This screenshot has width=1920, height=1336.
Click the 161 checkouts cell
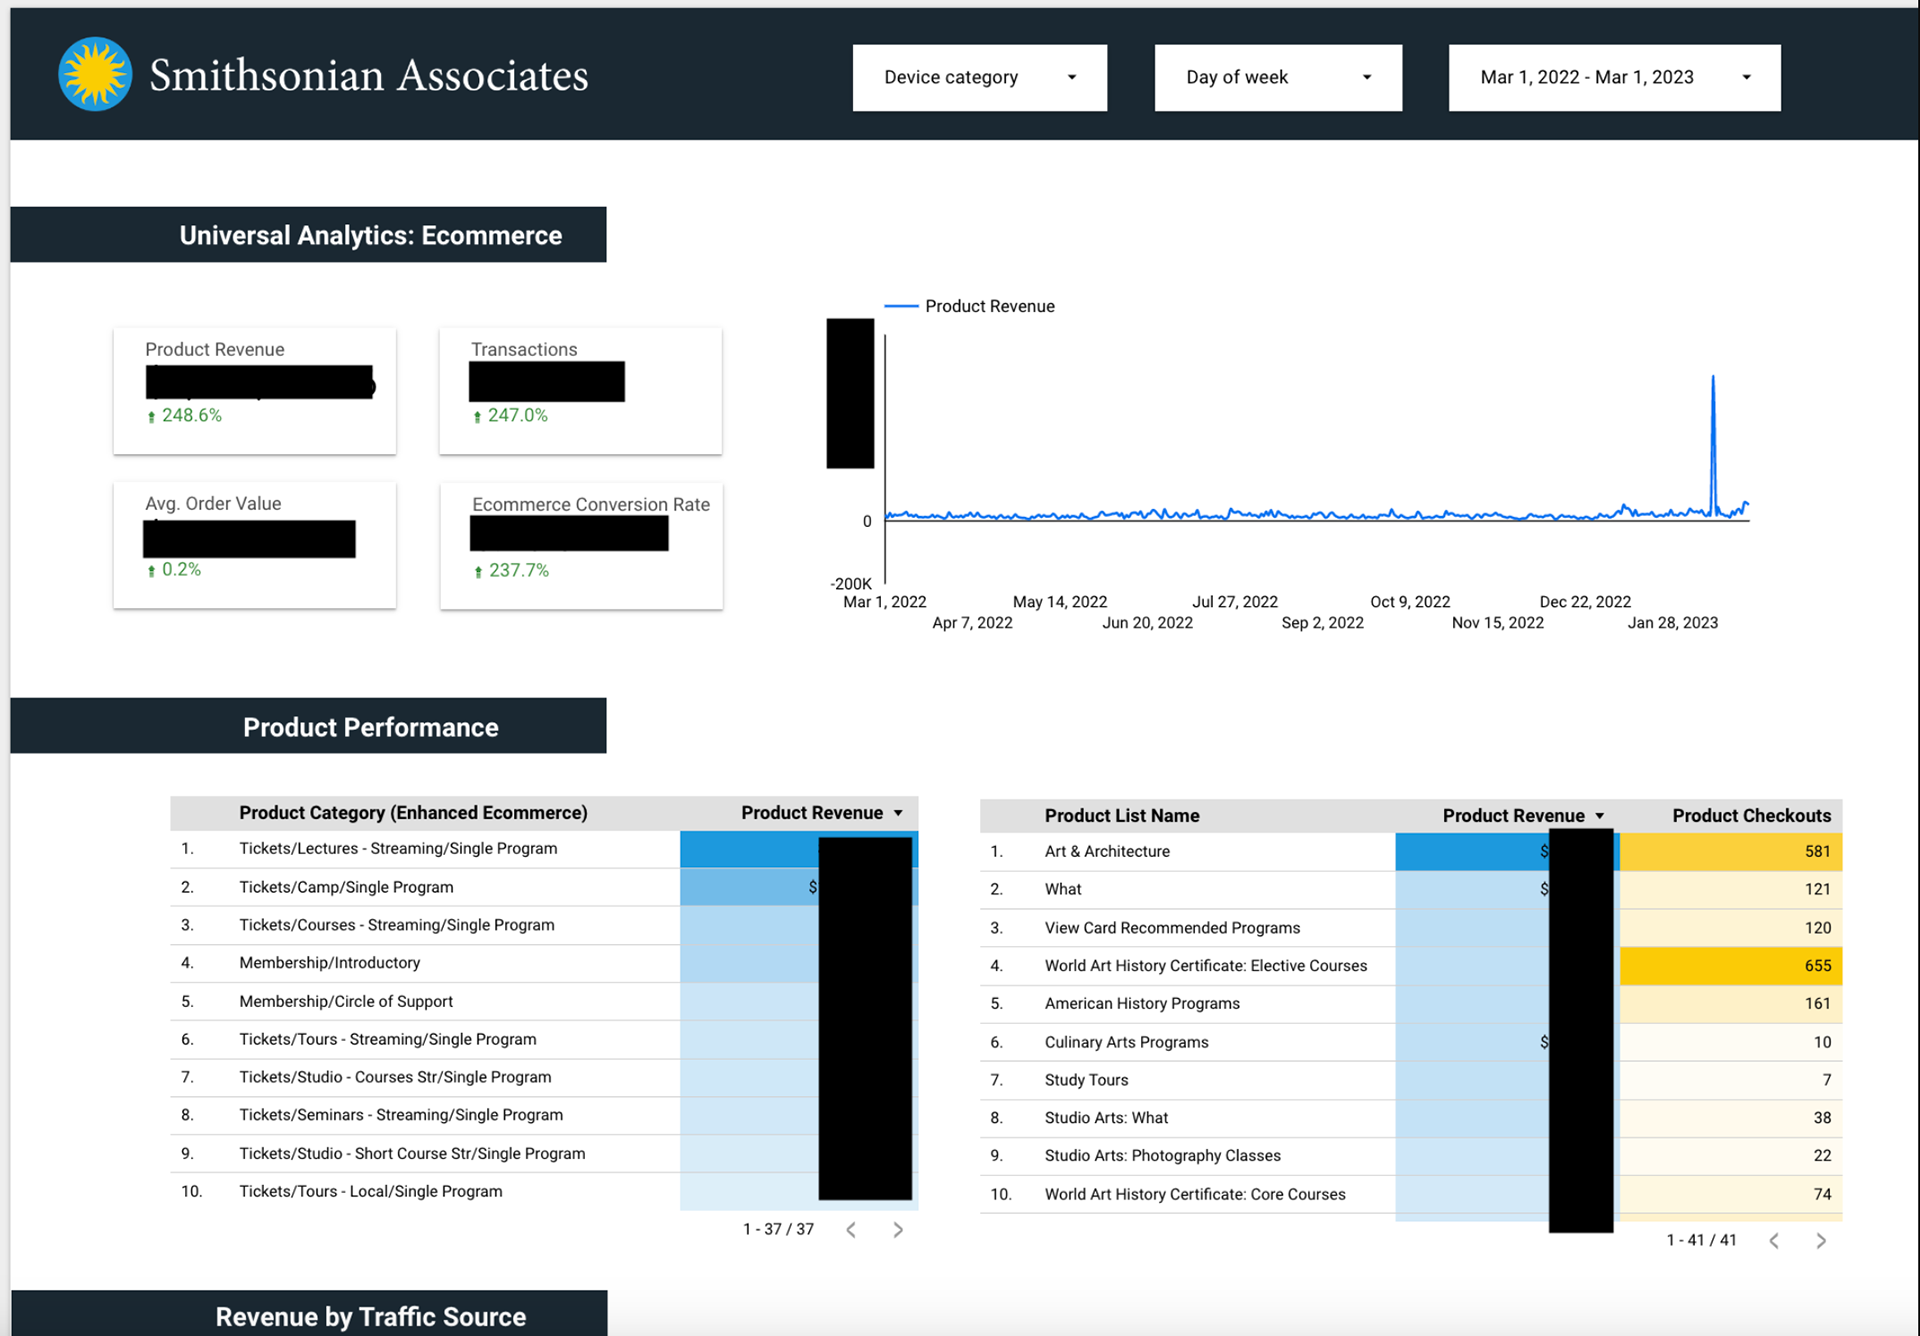(1731, 1003)
